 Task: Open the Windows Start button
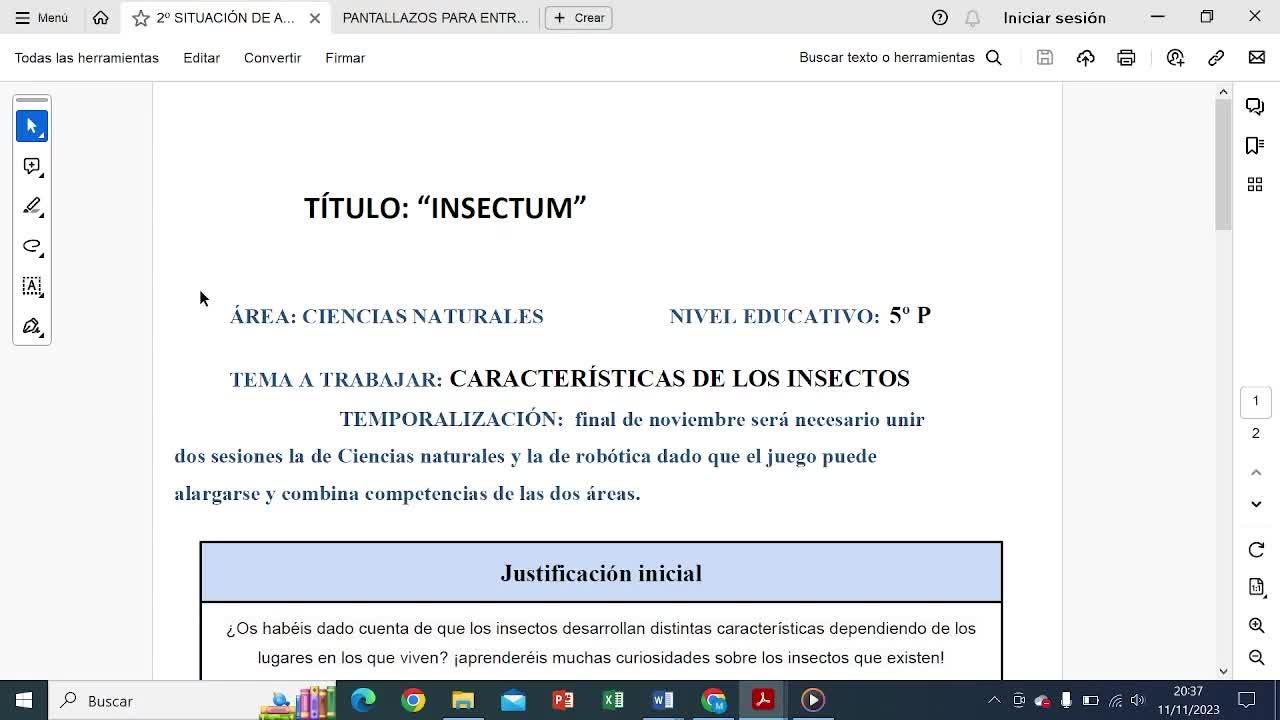tap(24, 700)
